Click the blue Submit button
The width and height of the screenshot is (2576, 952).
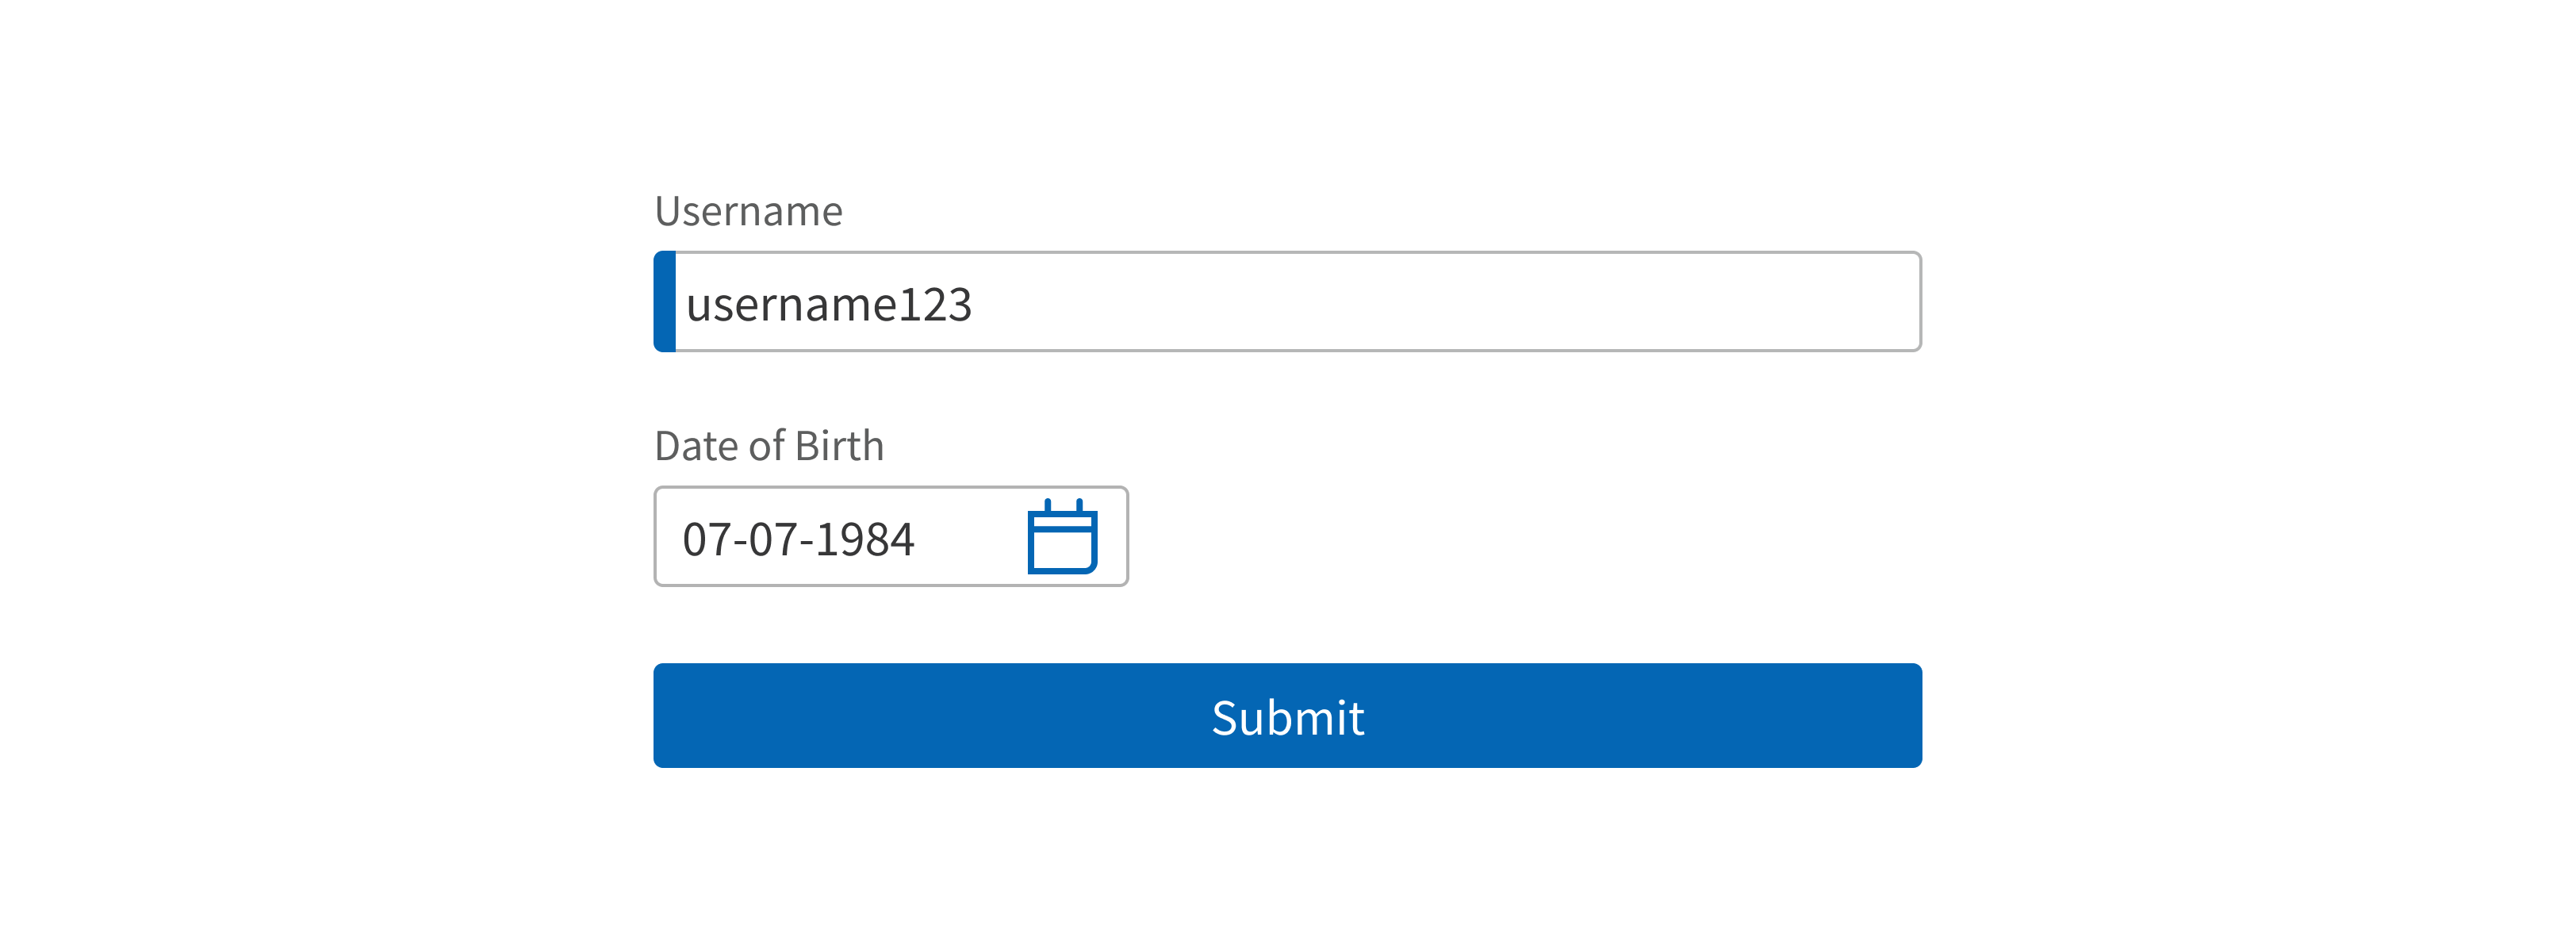coord(1287,715)
